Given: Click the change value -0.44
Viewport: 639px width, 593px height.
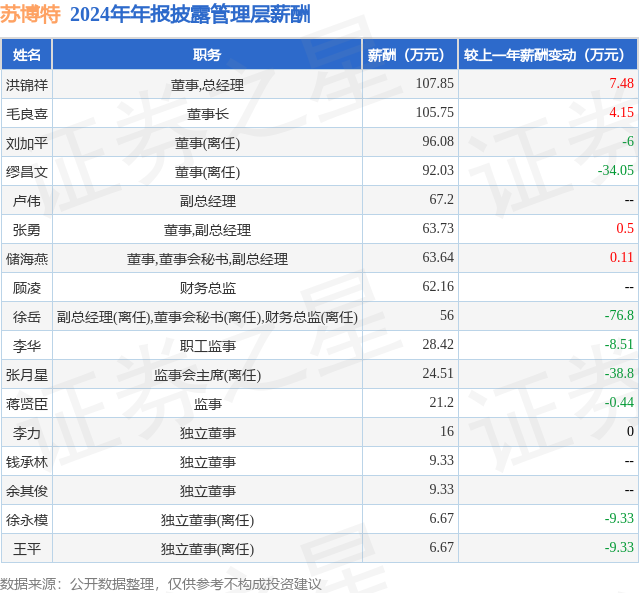Looking at the screenshot, I should point(619,402).
